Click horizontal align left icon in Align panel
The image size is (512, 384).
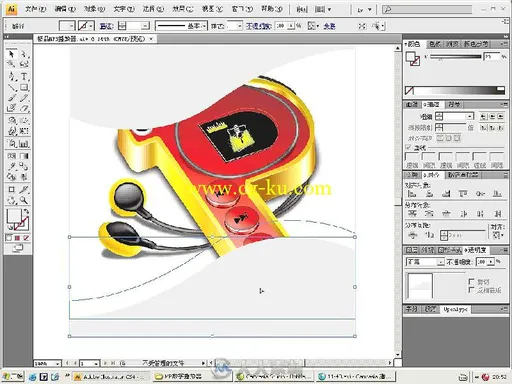pyautogui.click(x=412, y=193)
